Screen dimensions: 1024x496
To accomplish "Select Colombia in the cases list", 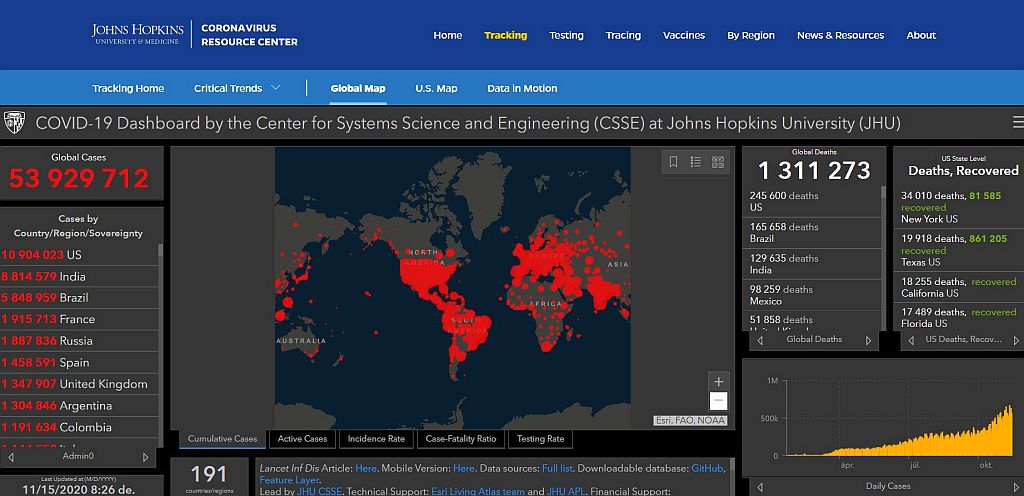I will [79, 427].
